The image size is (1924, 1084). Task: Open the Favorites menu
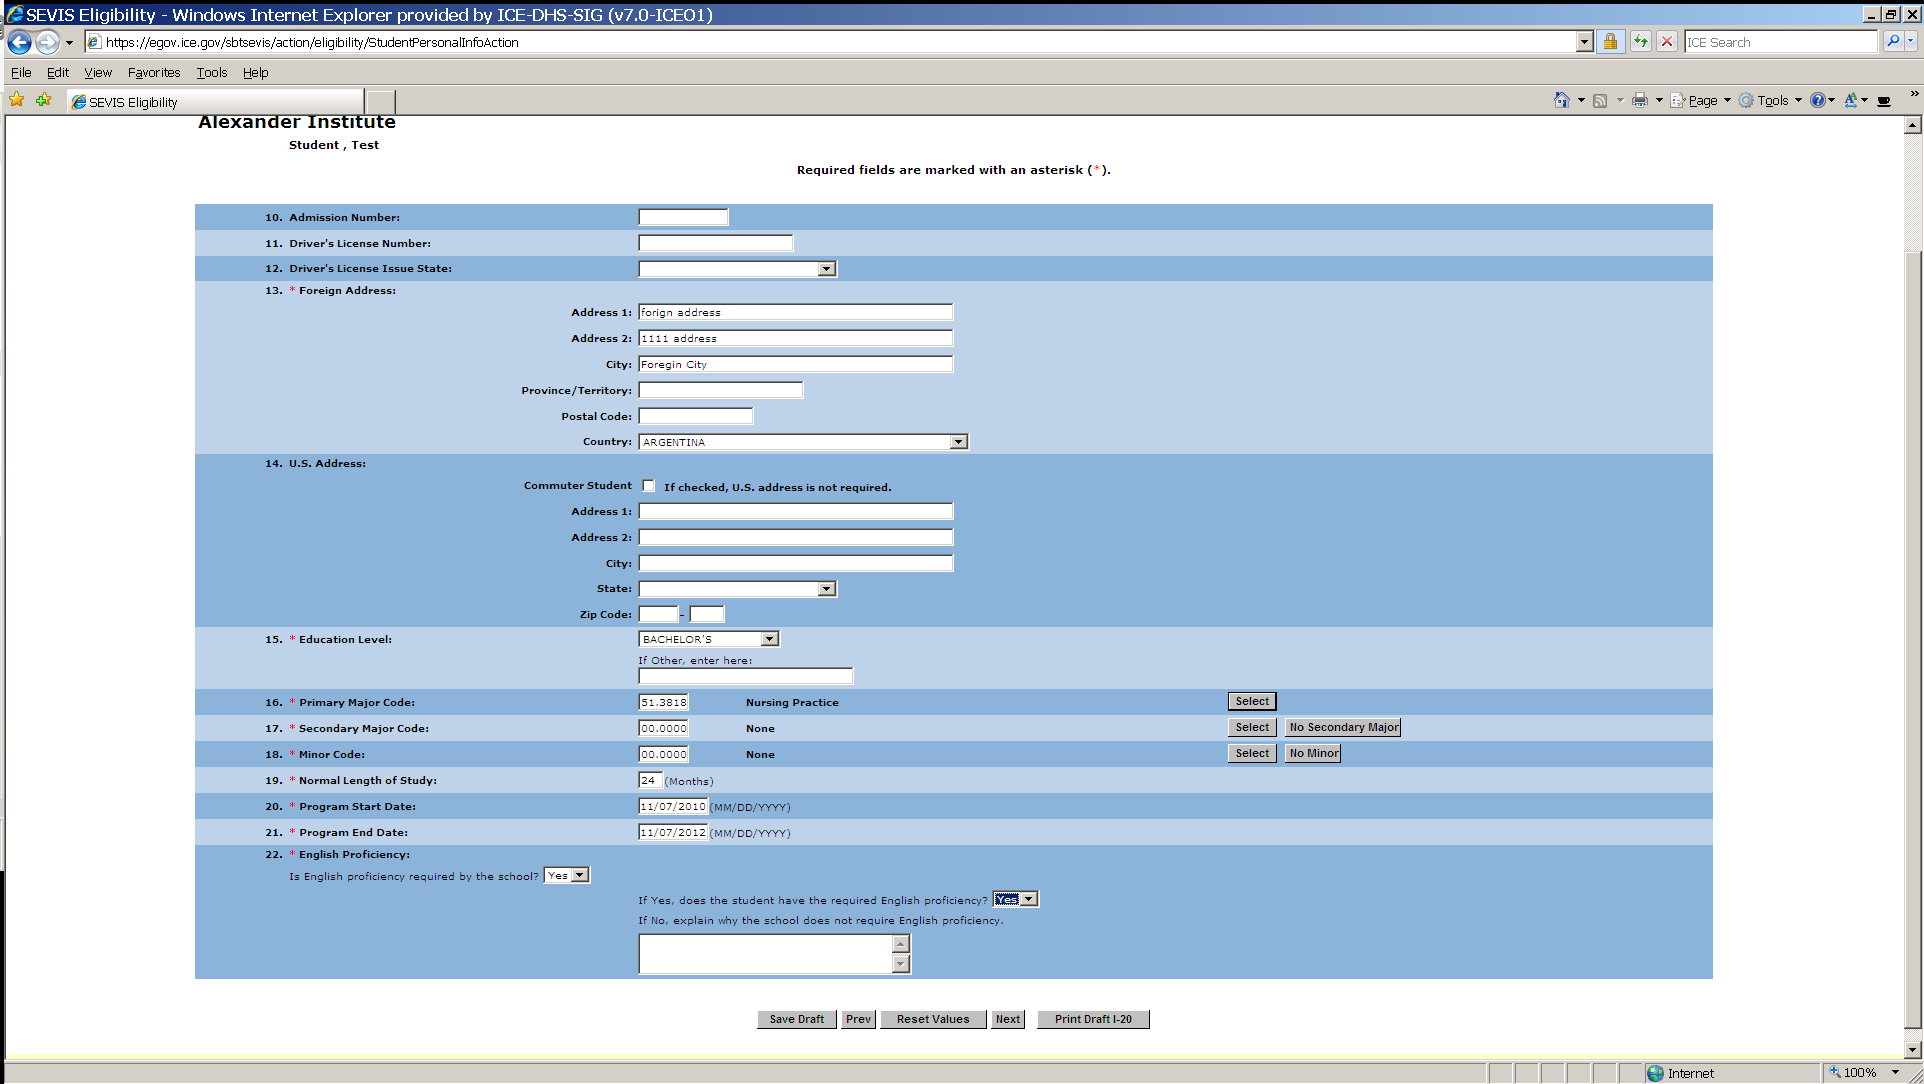tap(153, 73)
